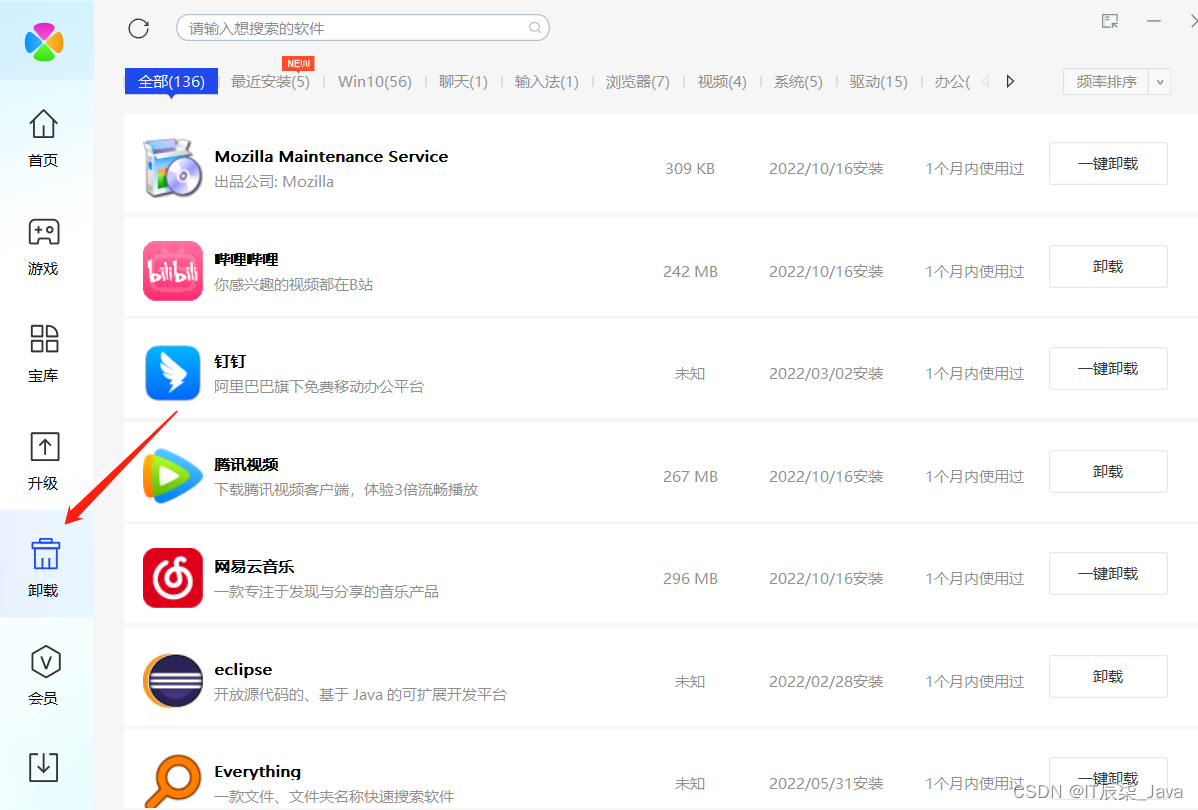Open the download manager icon in sidebar
The width and height of the screenshot is (1198, 810).
(44, 766)
